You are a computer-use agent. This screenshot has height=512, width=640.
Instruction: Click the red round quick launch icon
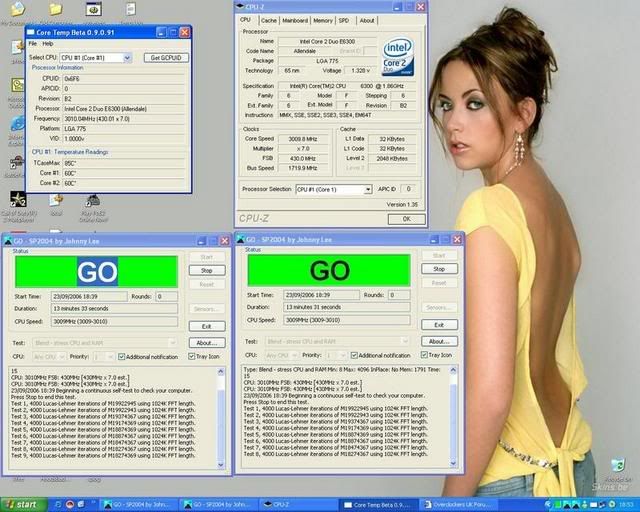pyautogui.click(x=70, y=505)
